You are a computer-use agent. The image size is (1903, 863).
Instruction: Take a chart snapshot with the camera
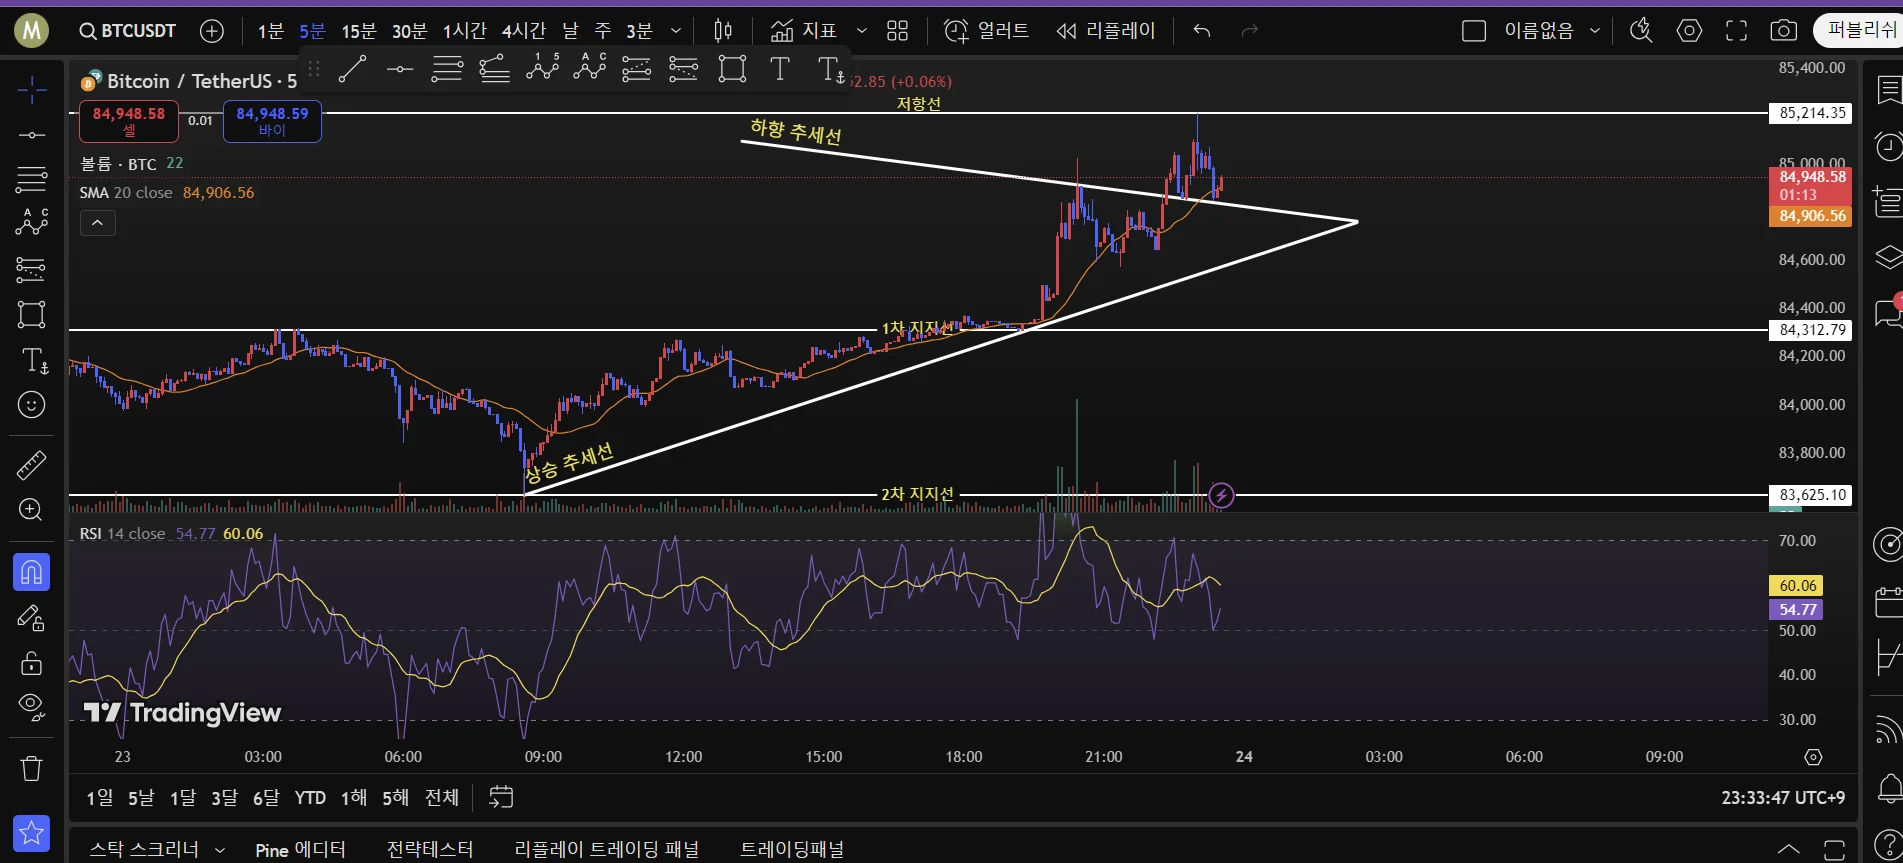pyautogui.click(x=1783, y=31)
